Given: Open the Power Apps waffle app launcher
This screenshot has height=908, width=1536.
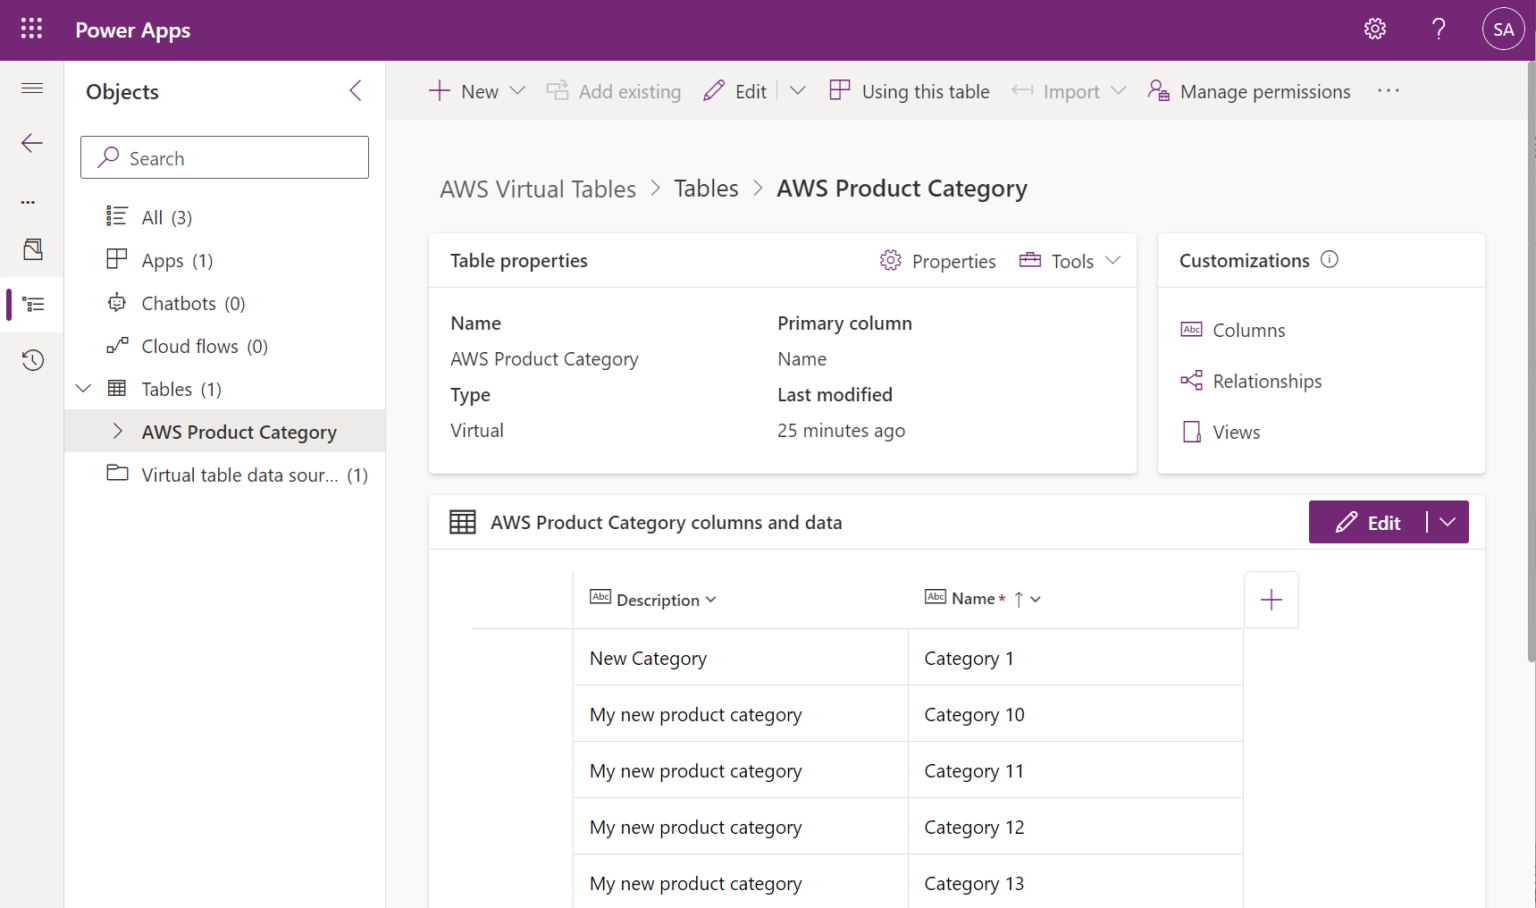Looking at the screenshot, I should [x=31, y=29].
